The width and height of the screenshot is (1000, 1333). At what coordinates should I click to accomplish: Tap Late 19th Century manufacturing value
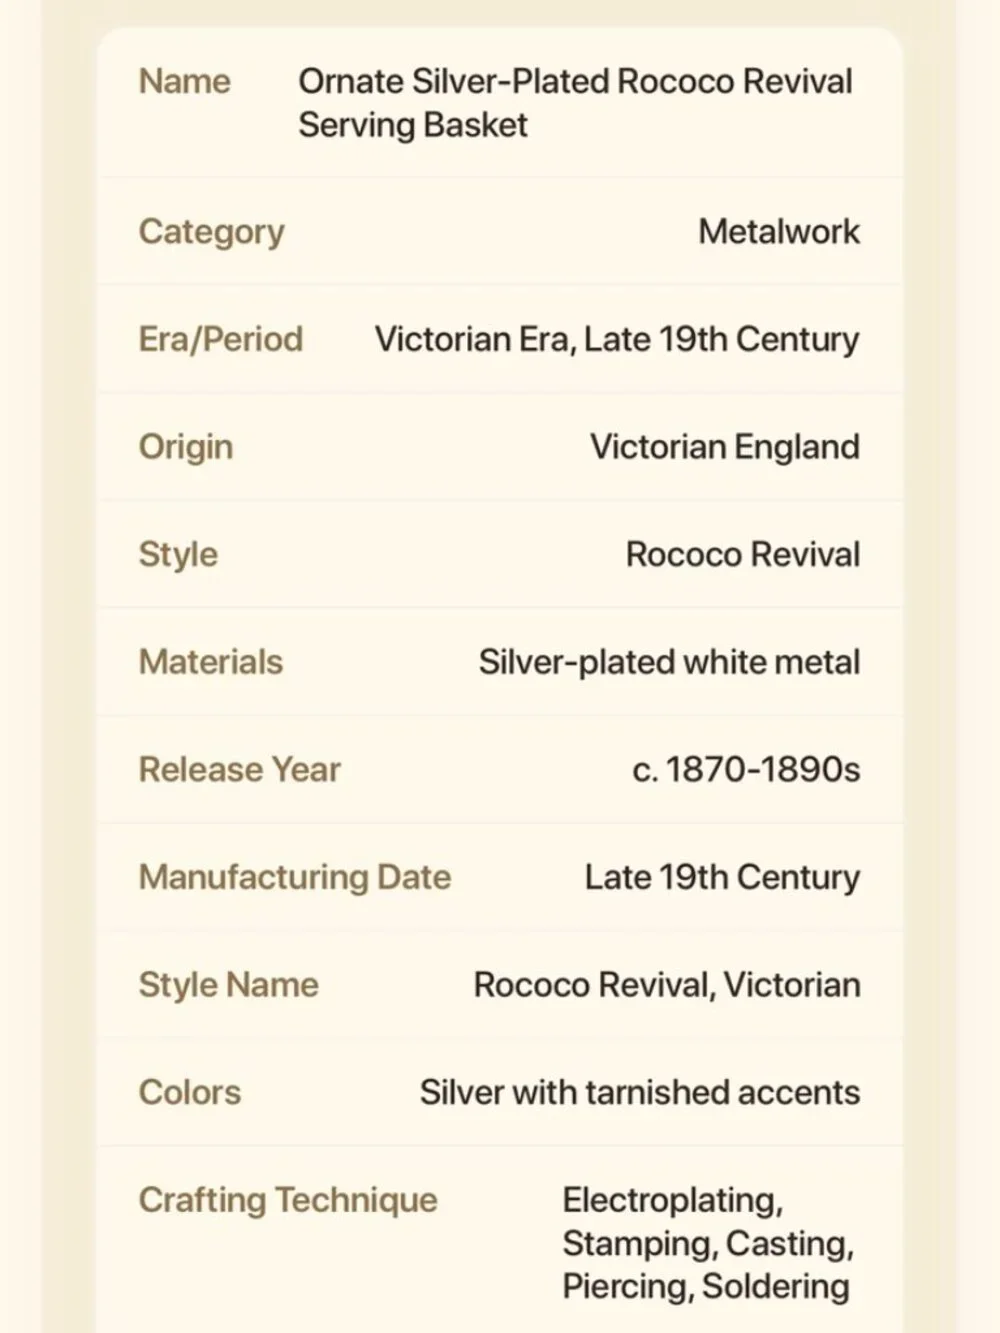click(722, 877)
